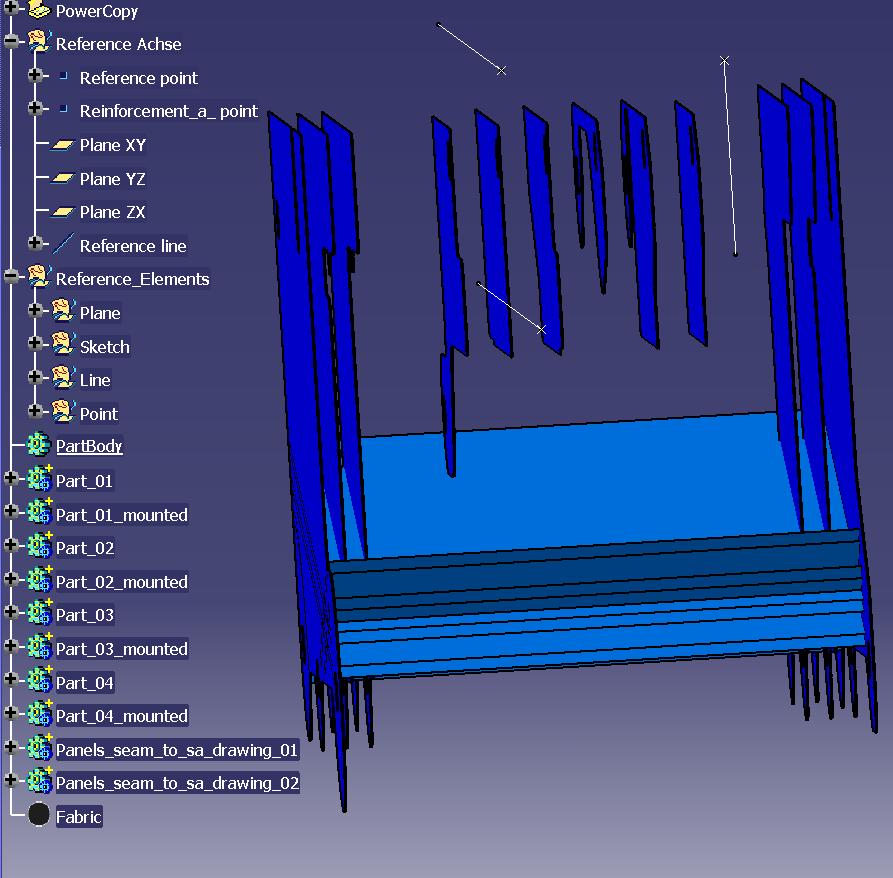Expand the Part_04 body node
Viewport: 893px width, 878px height.
(10, 679)
